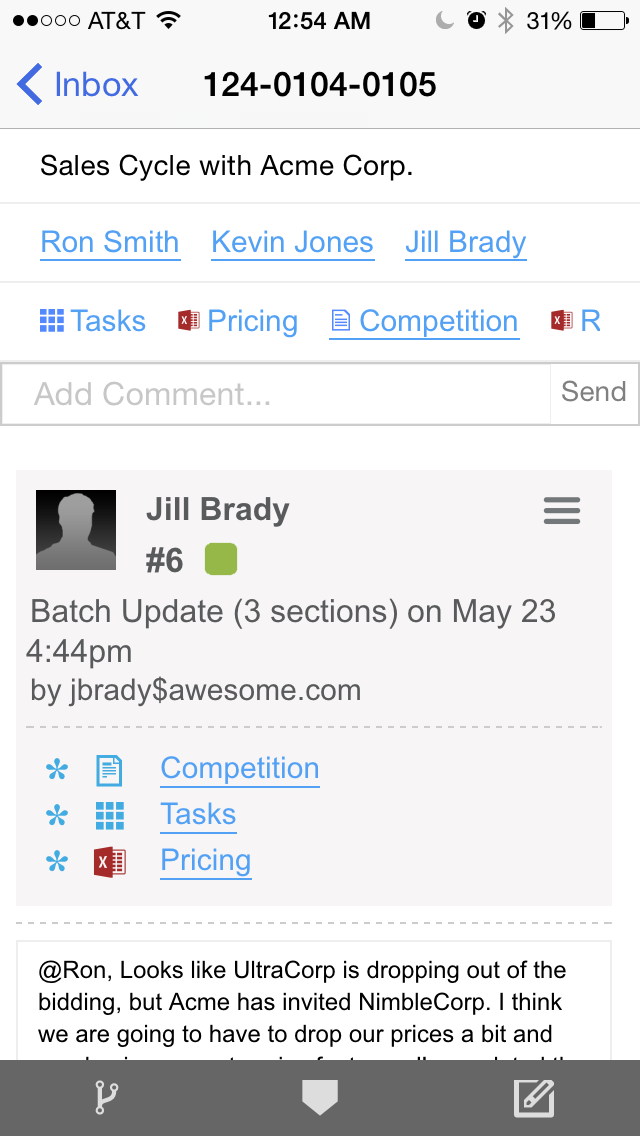Focus the Add Comment text field
The height and width of the screenshot is (1136, 640).
(x=276, y=394)
